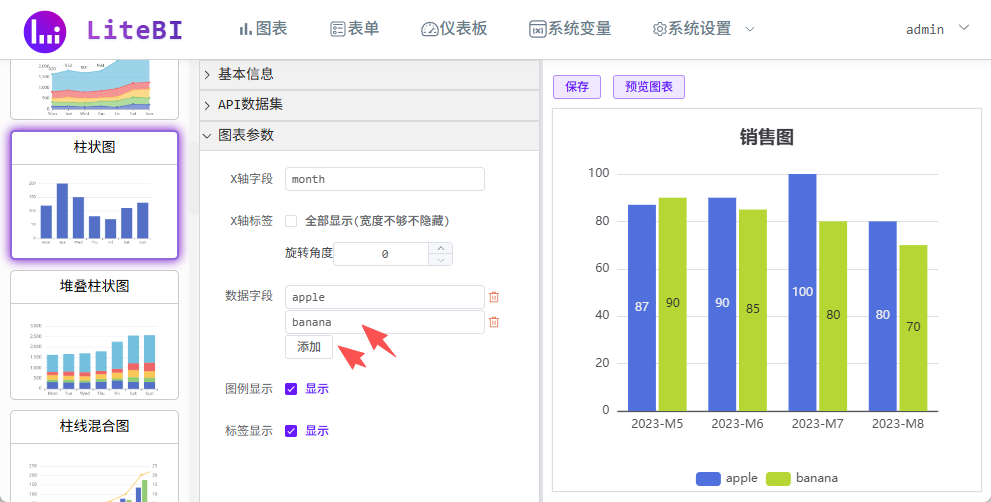Click the 预览图表 button

(x=648, y=87)
